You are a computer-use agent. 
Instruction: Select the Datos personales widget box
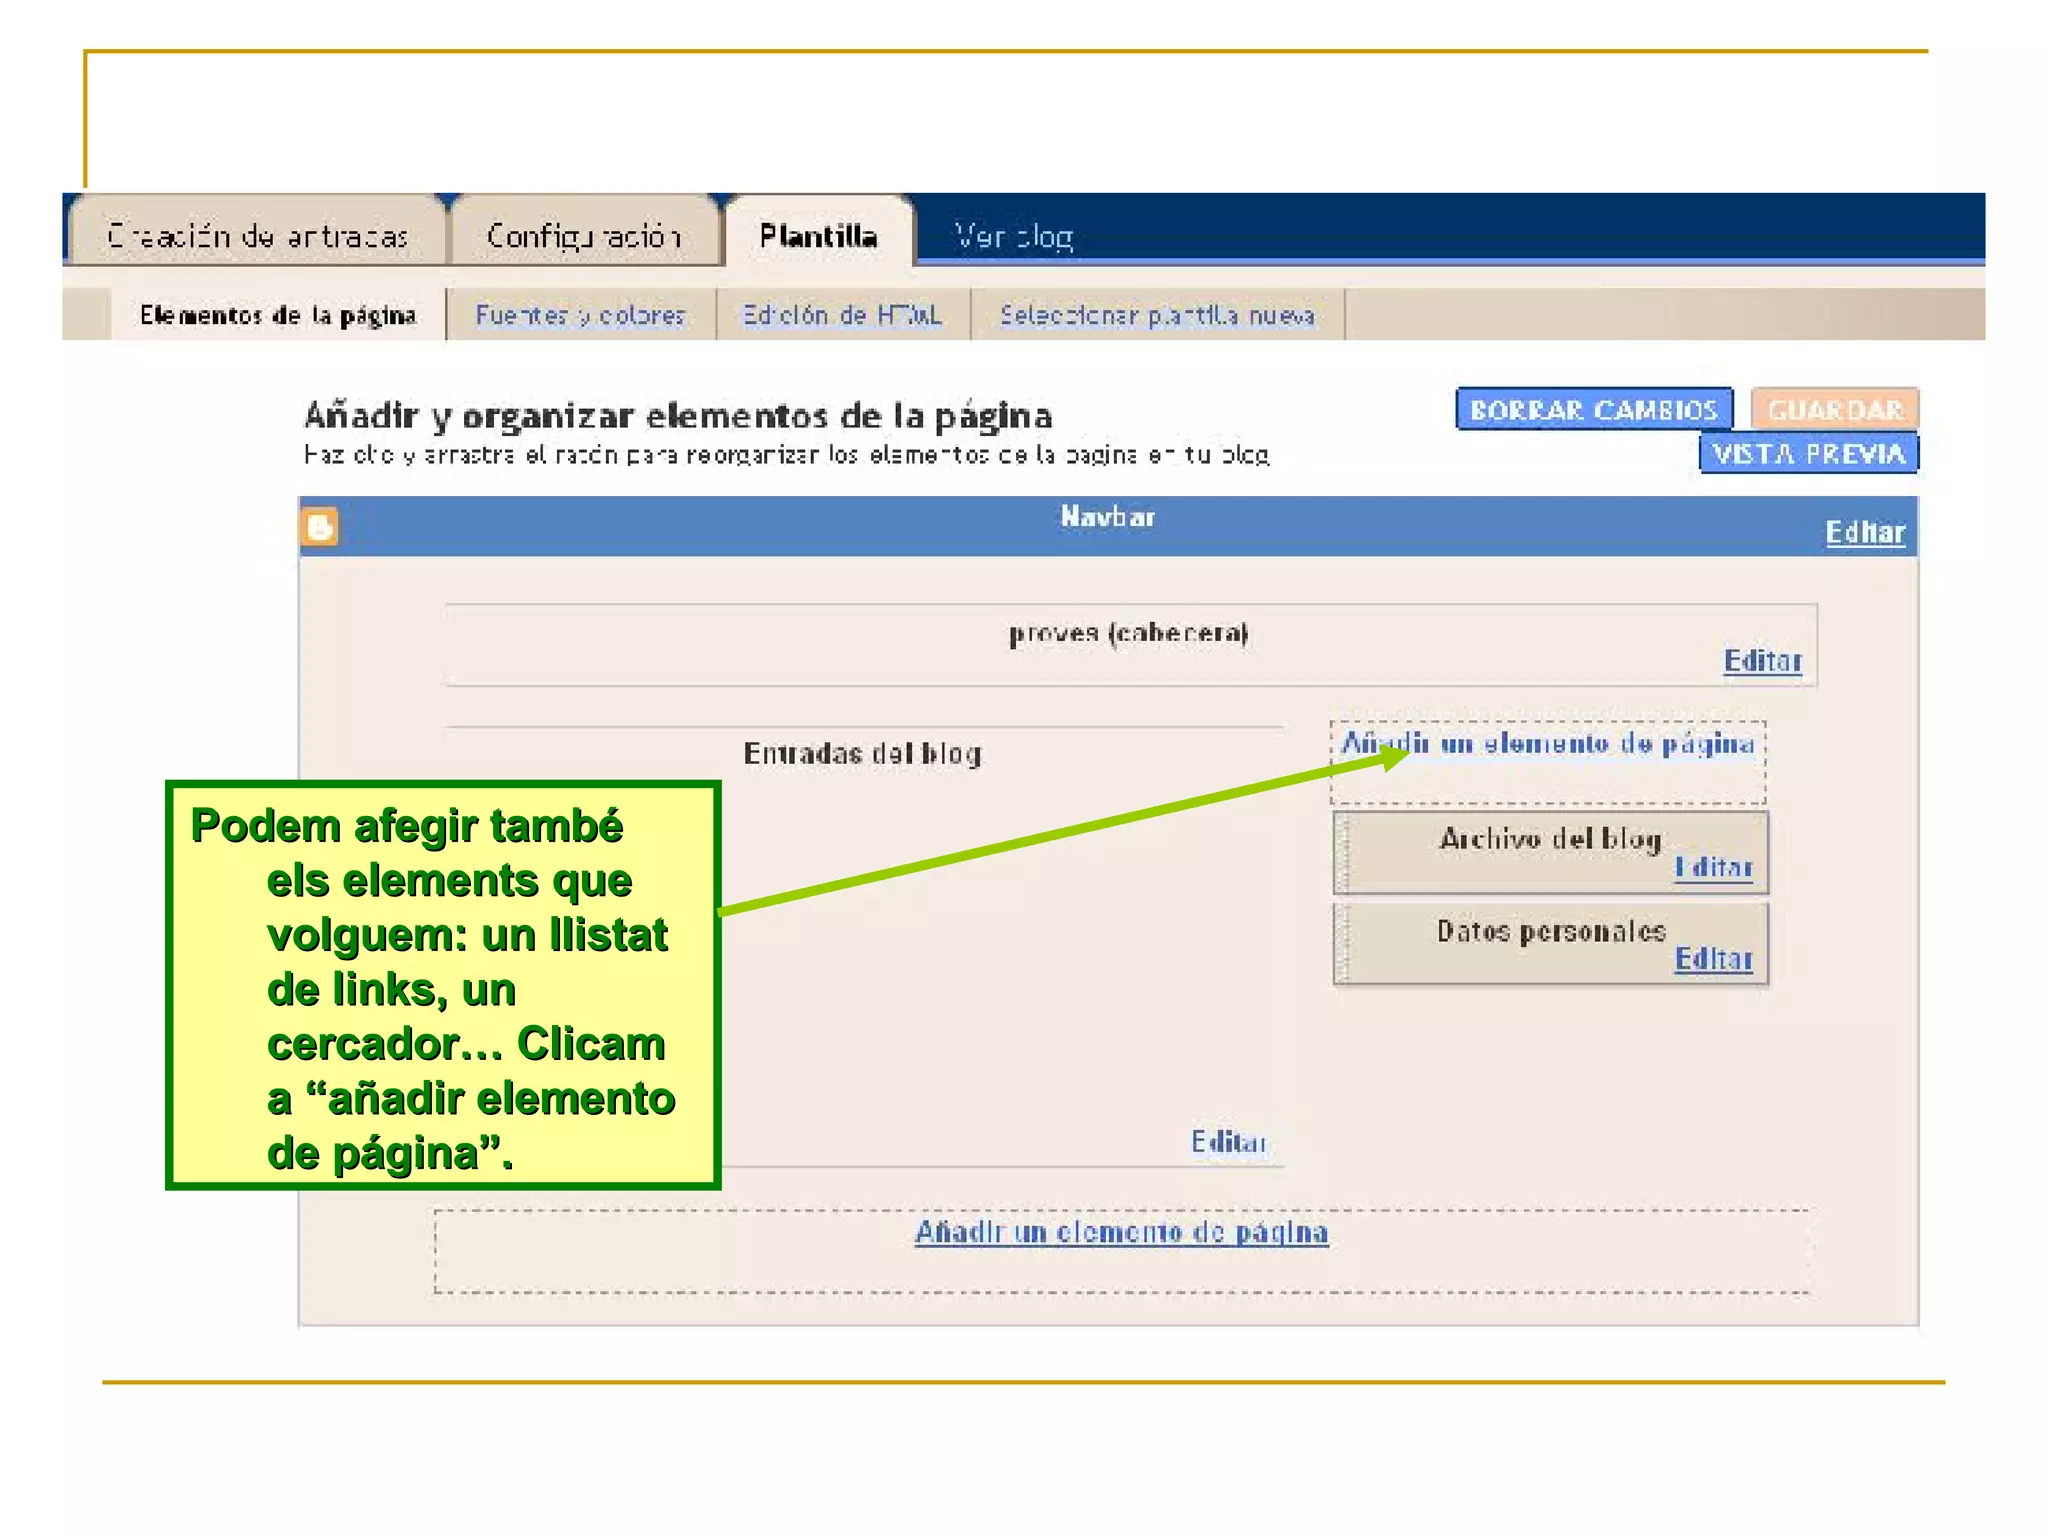1500,940
